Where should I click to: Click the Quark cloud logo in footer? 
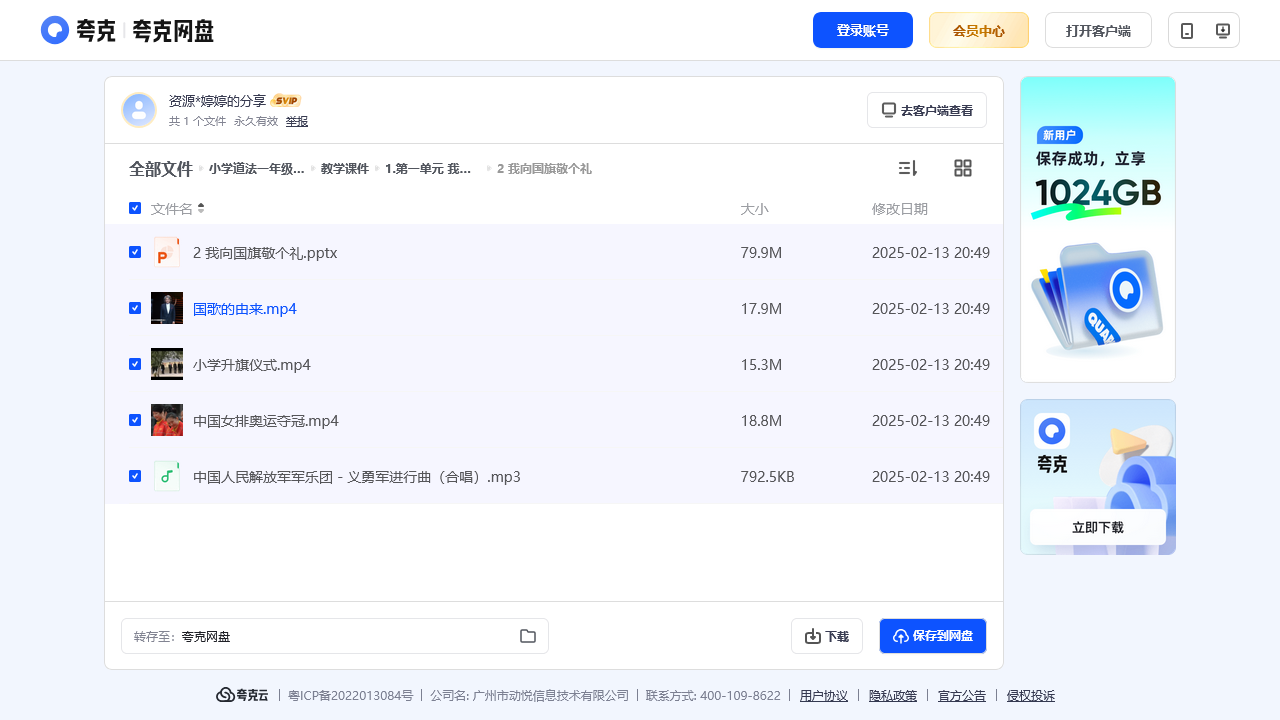click(x=242, y=695)
